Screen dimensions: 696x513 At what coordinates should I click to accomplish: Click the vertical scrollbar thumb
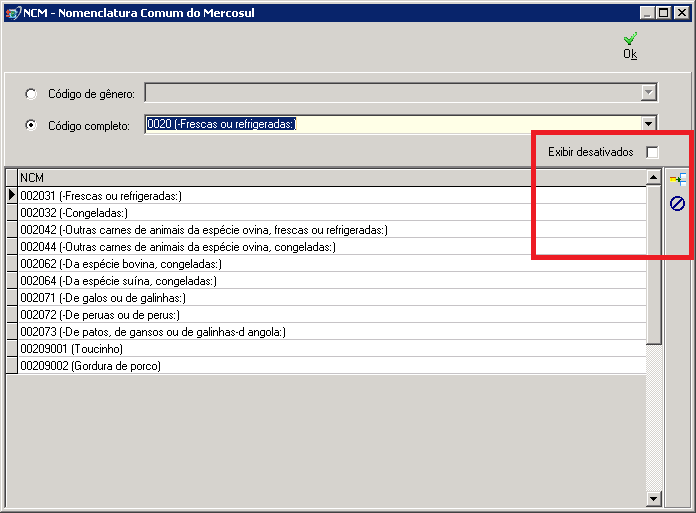point(653,265)
